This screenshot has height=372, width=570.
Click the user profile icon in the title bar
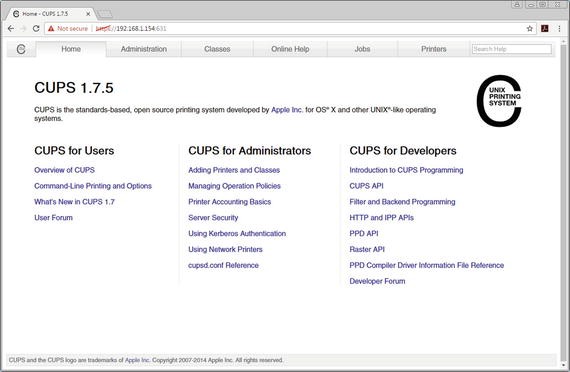tap(517, 4)
